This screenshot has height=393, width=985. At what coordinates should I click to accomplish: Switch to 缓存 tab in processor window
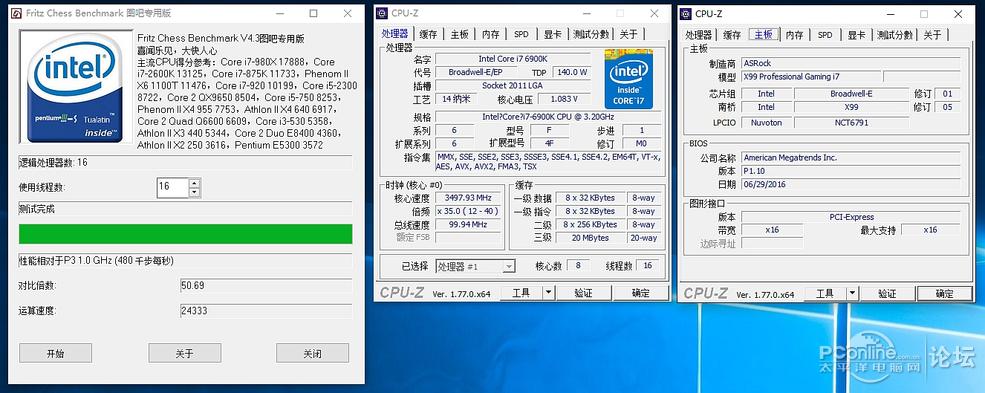tap(428, 35)
